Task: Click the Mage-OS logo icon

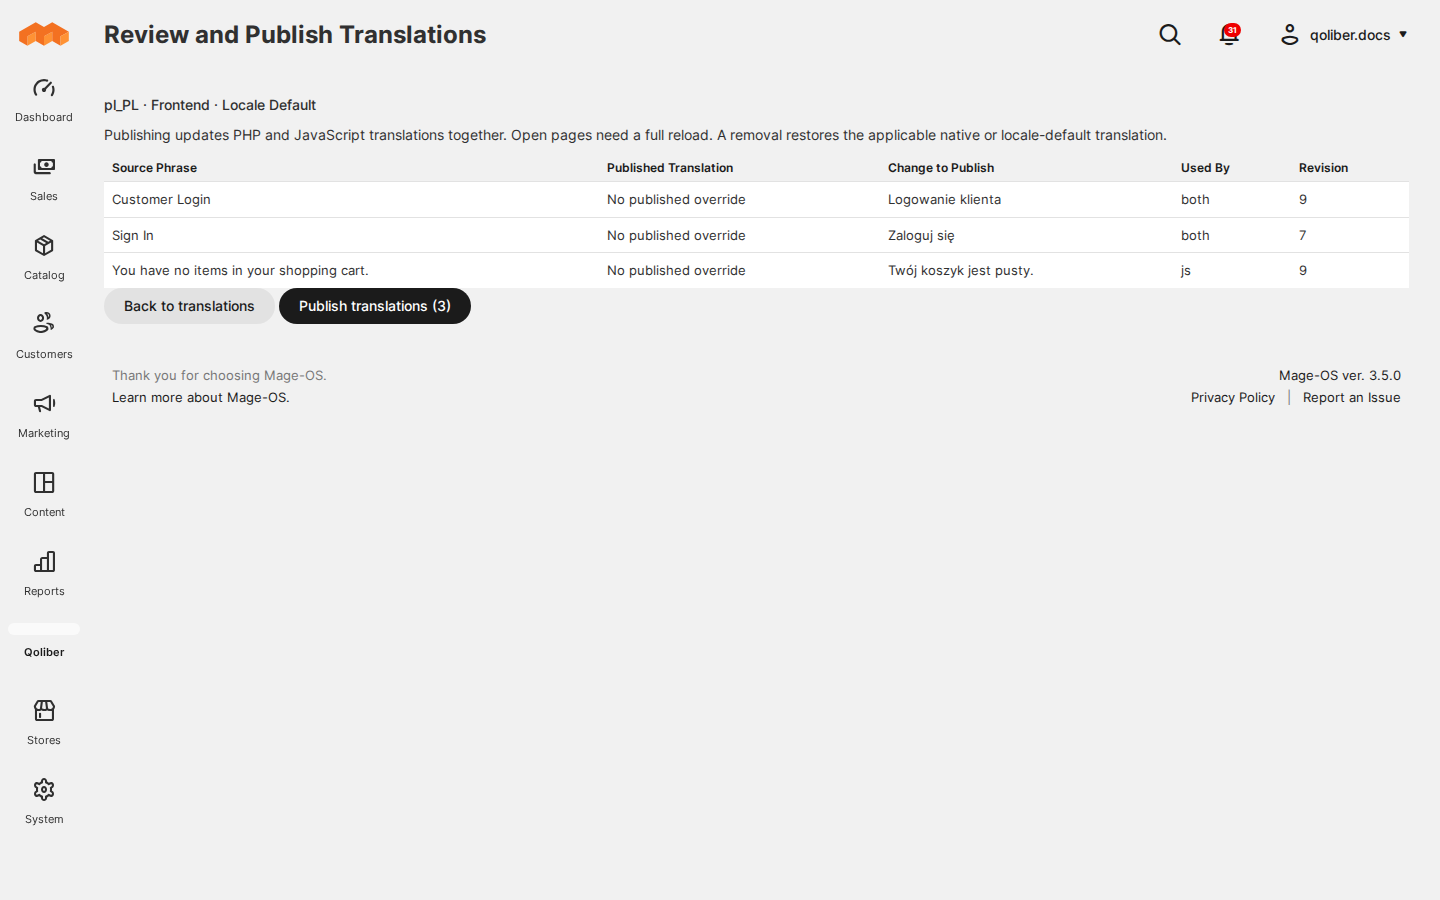Action: [x=44, y=34]
